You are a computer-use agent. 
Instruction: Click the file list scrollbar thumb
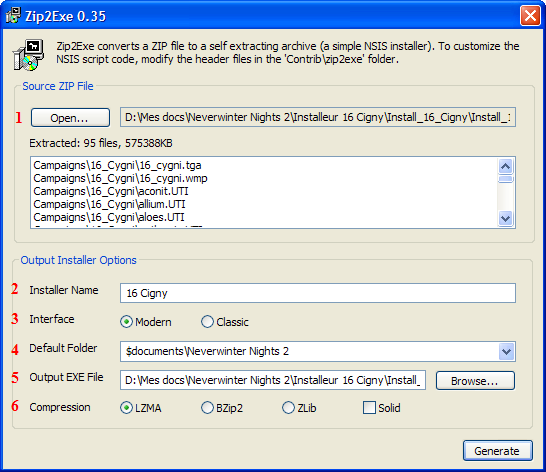point(505,179)
